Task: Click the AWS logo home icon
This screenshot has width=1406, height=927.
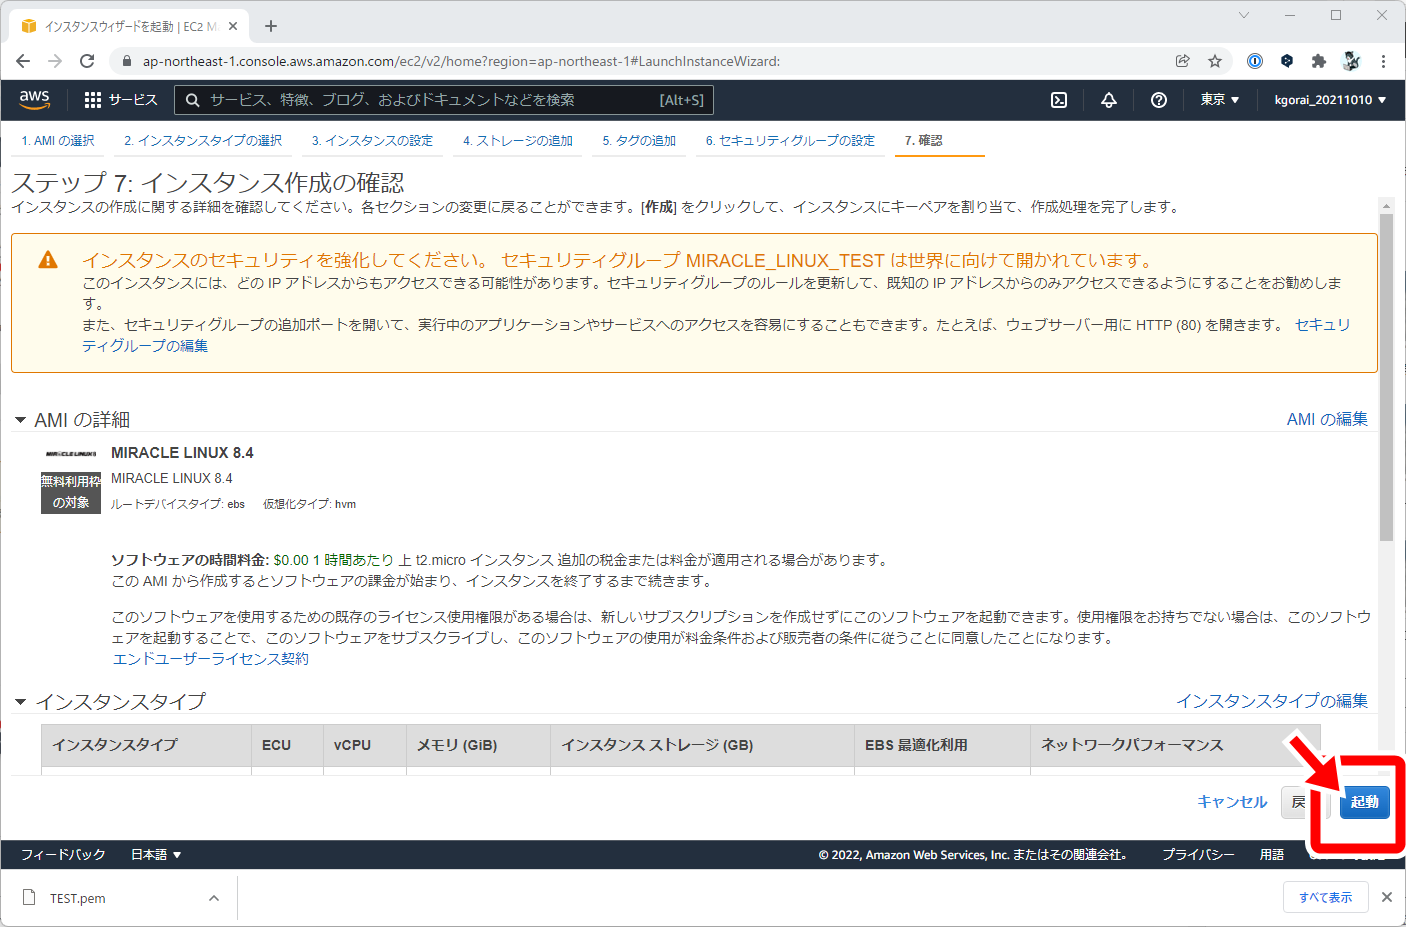Action: click(34, 99)
